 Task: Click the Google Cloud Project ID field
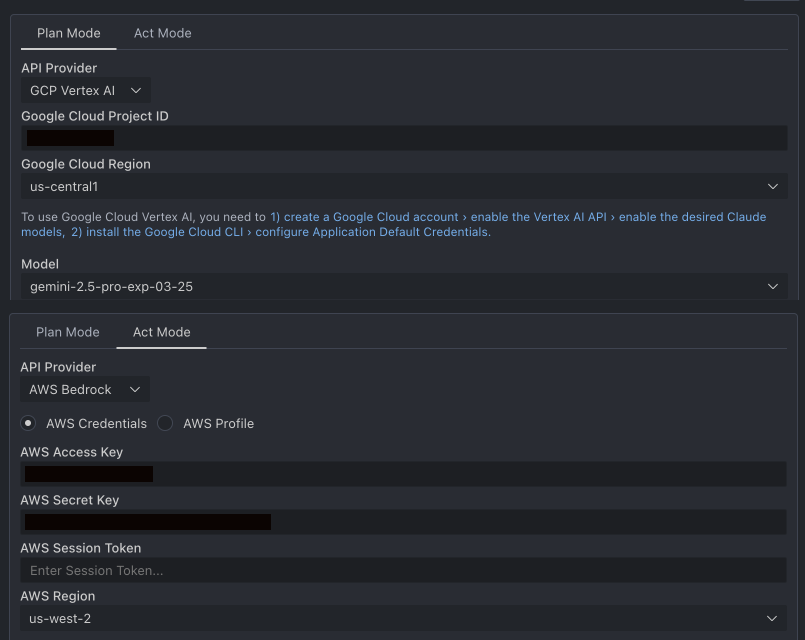pos(404,138)
